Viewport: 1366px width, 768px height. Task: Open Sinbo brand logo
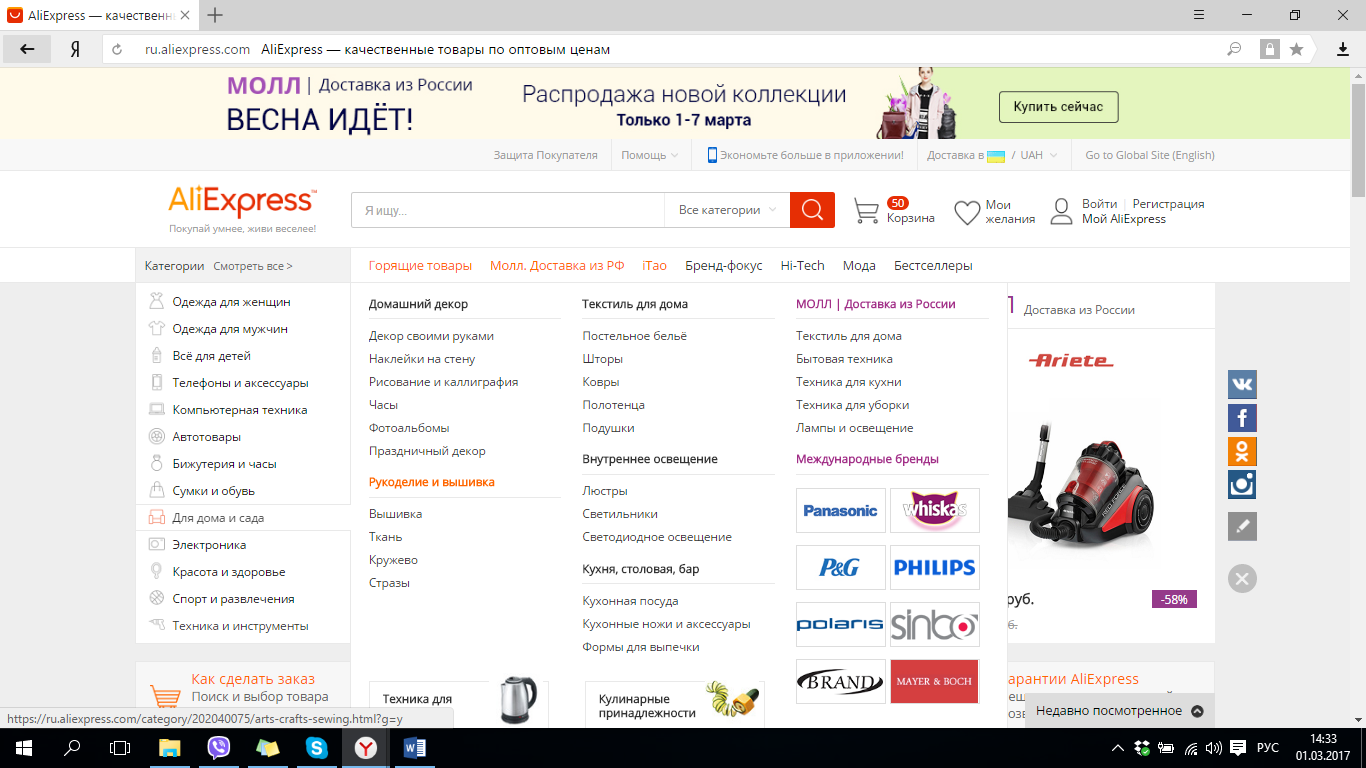pos(935,624)
